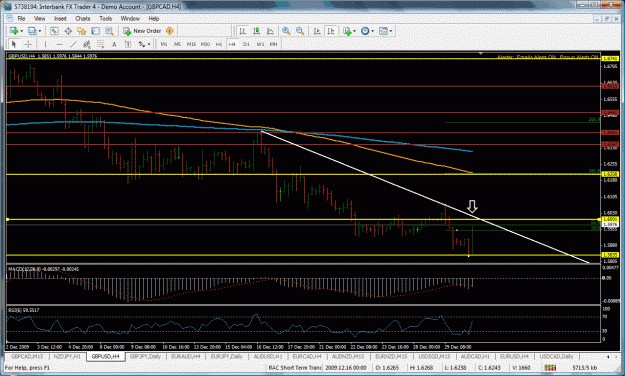Switch to the USDSGD,M15 chart tab
Viewport: 625px width, 376px height.
434,356
